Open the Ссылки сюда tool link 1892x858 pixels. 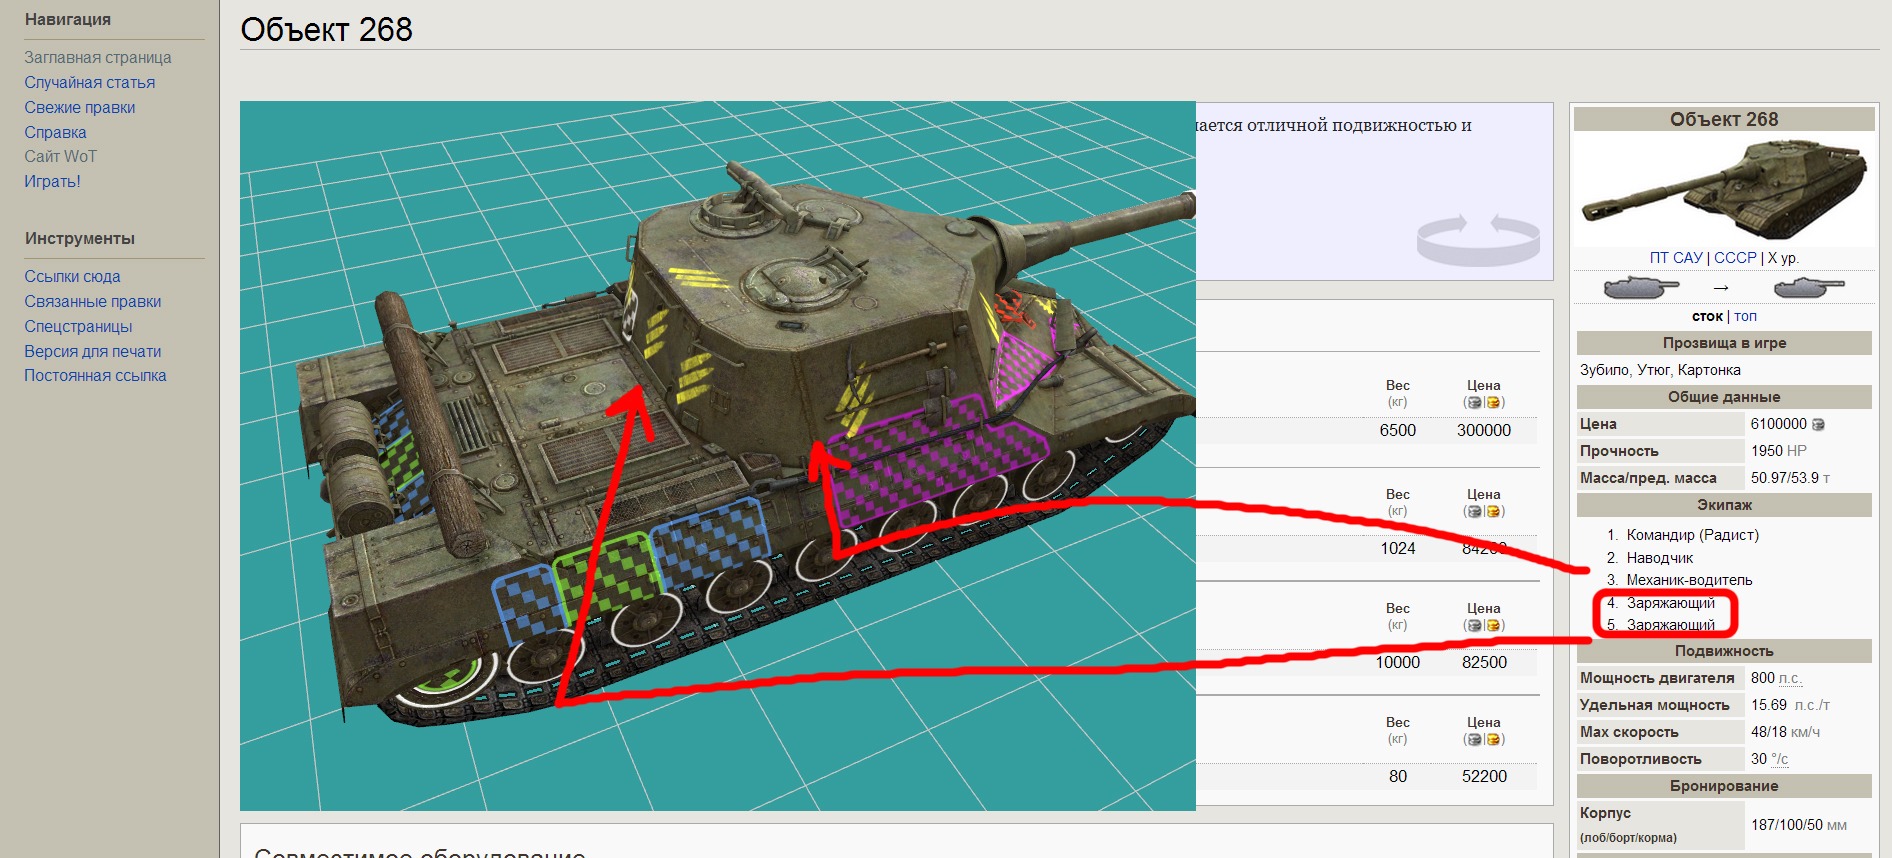72,276
